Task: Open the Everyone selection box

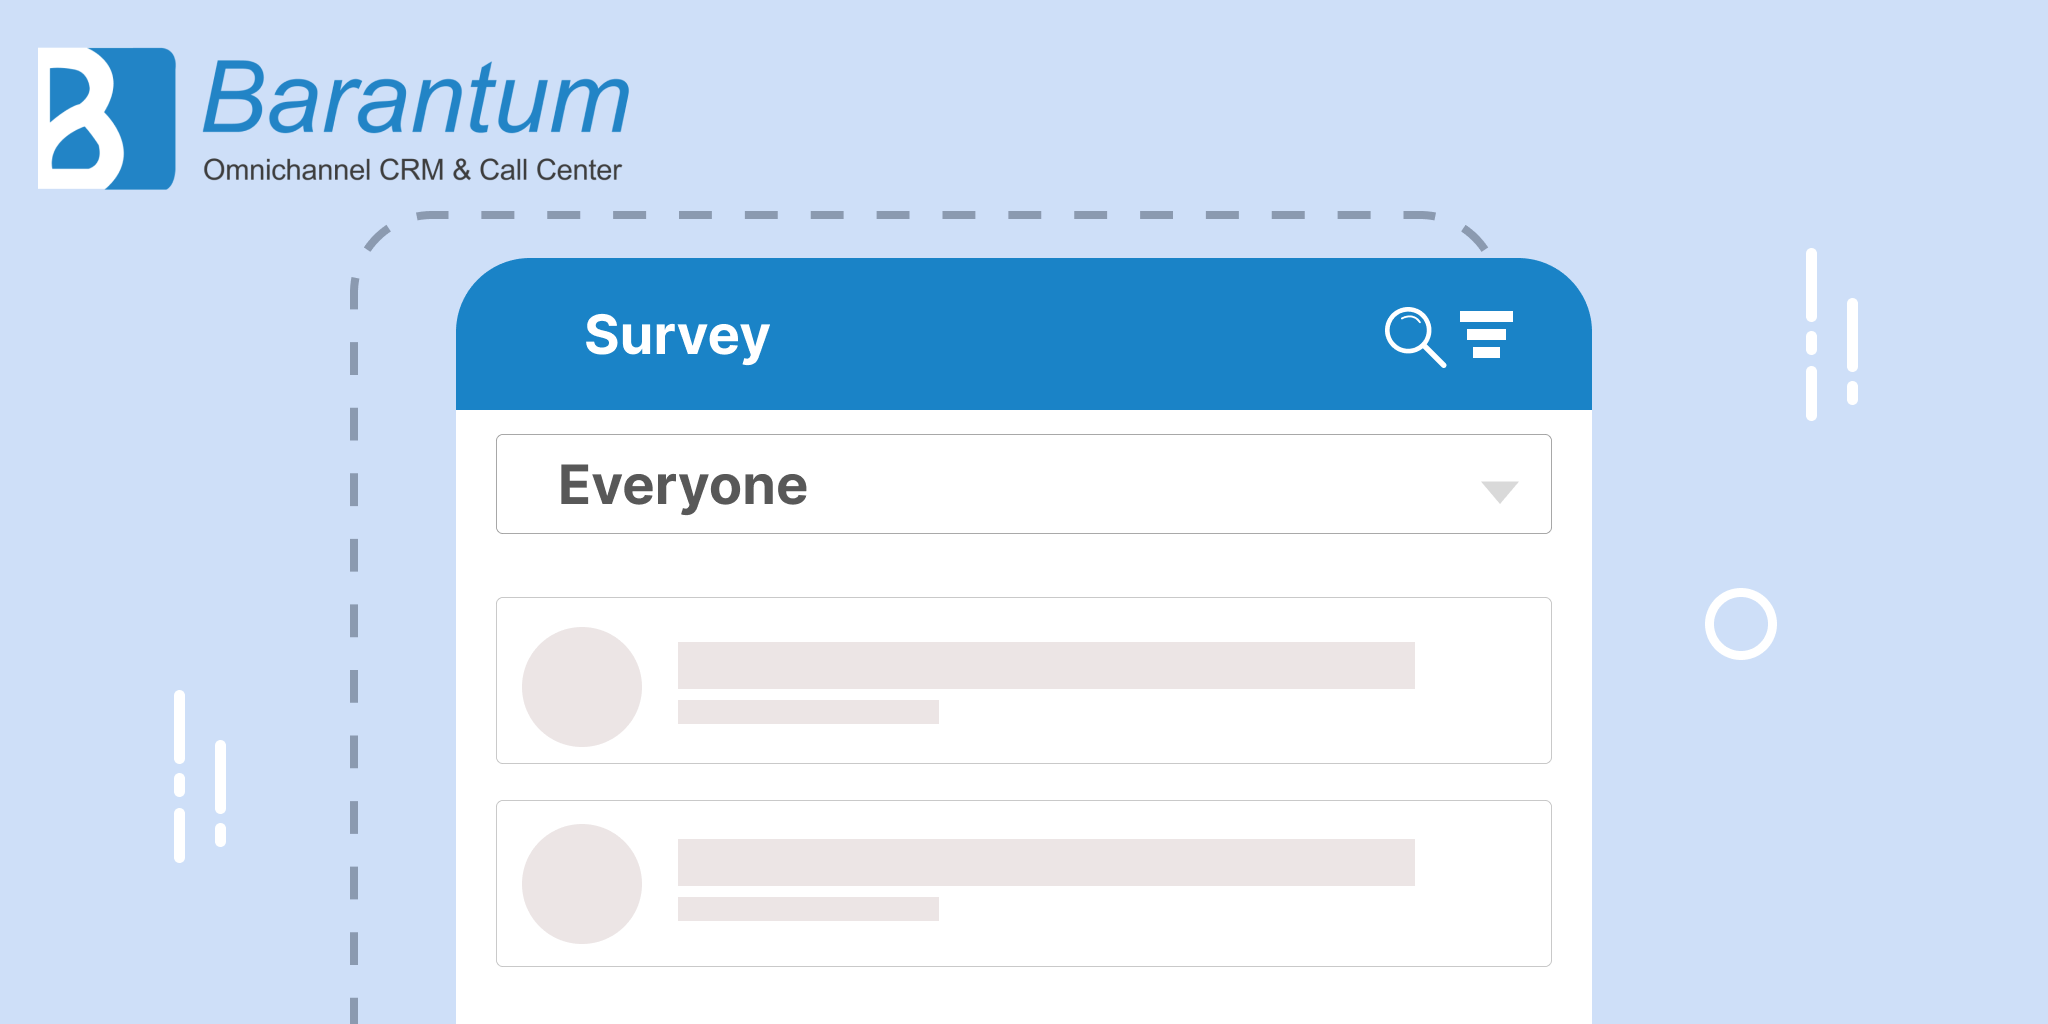Action: 1023,484
